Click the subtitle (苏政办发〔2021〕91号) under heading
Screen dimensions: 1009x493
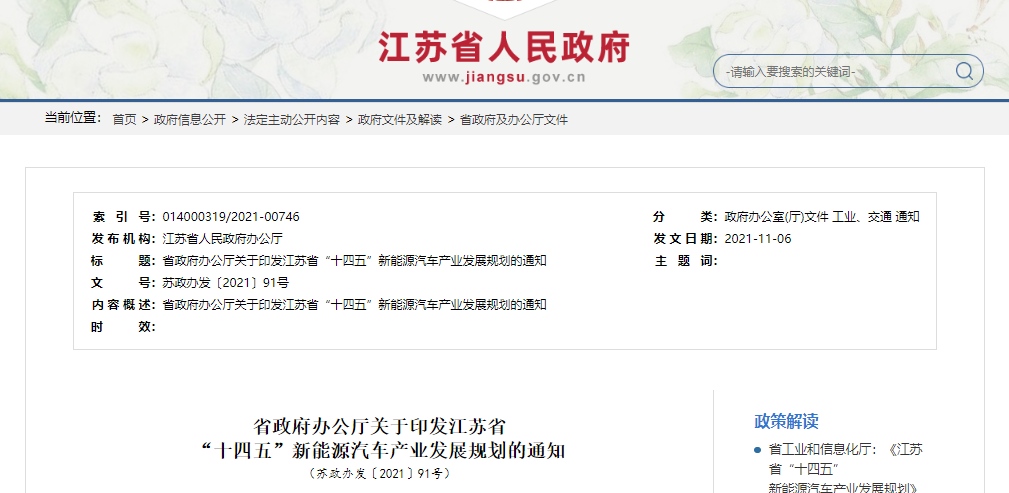pos(380,473)
